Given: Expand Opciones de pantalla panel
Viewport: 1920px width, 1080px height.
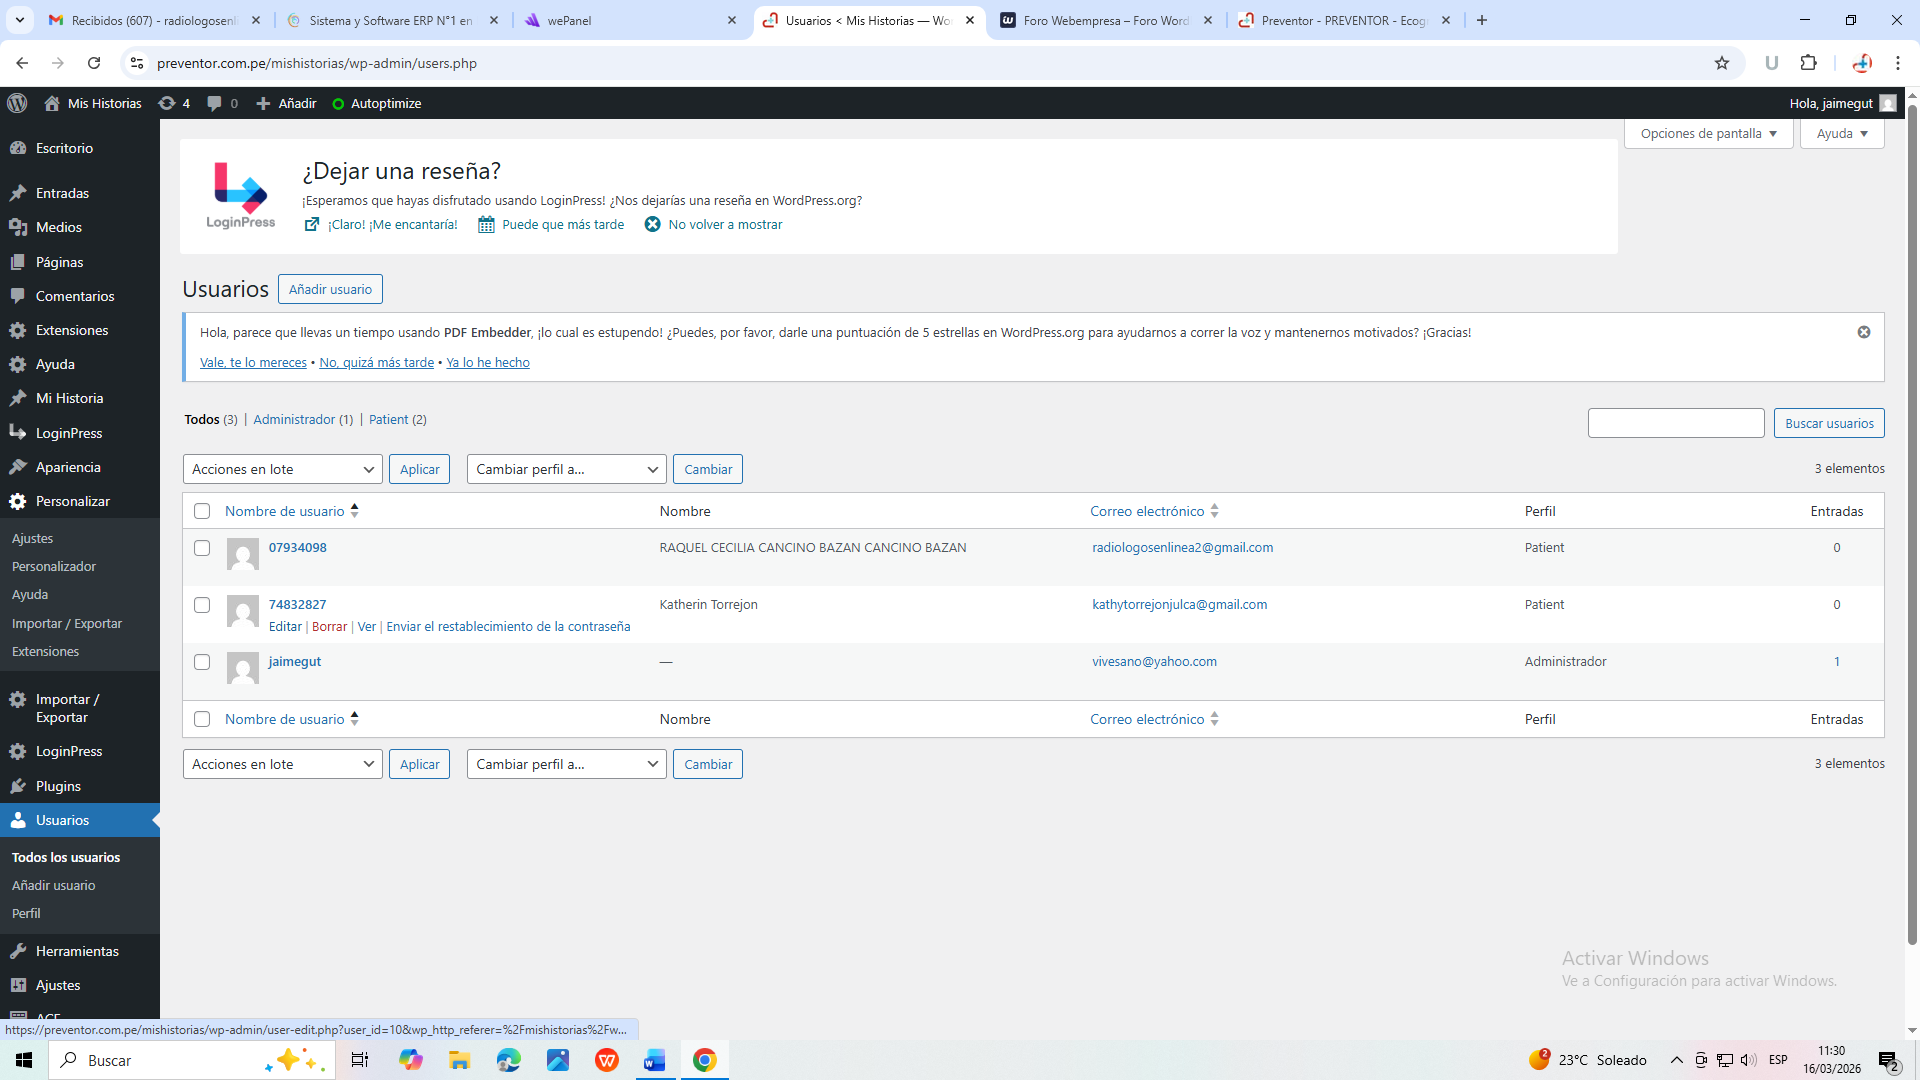Looking at the screenshot, I should tap(1708, 133).
